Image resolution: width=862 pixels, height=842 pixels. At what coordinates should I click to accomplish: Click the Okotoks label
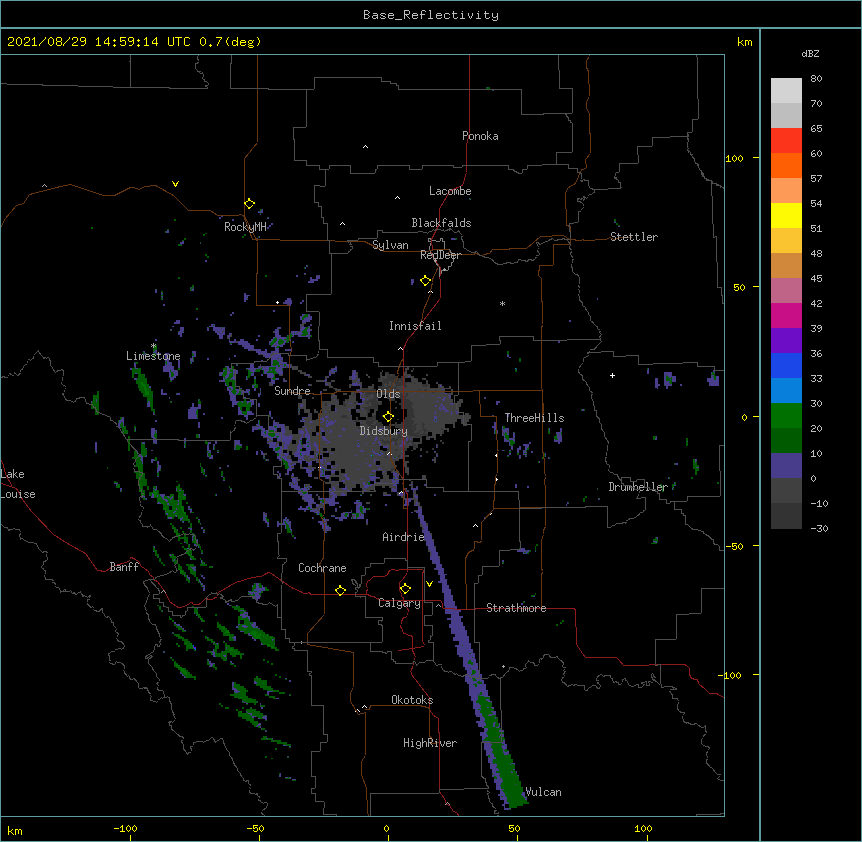click(412, 700)
